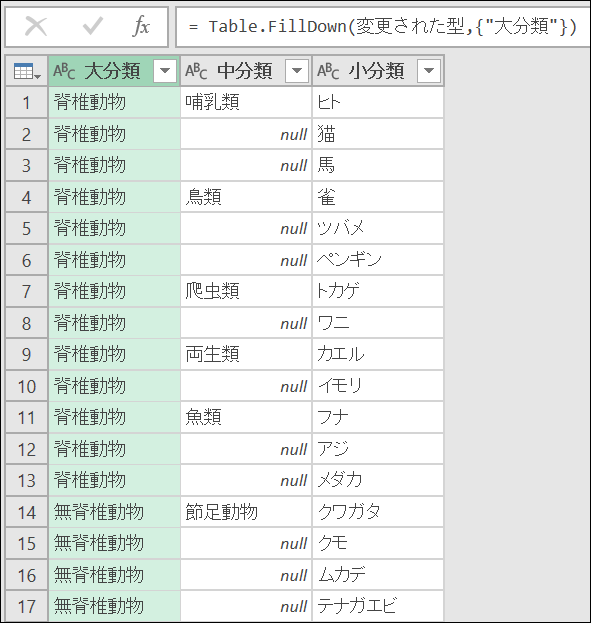Click the ABC type icon of 小分類 column

click(328, 71)
